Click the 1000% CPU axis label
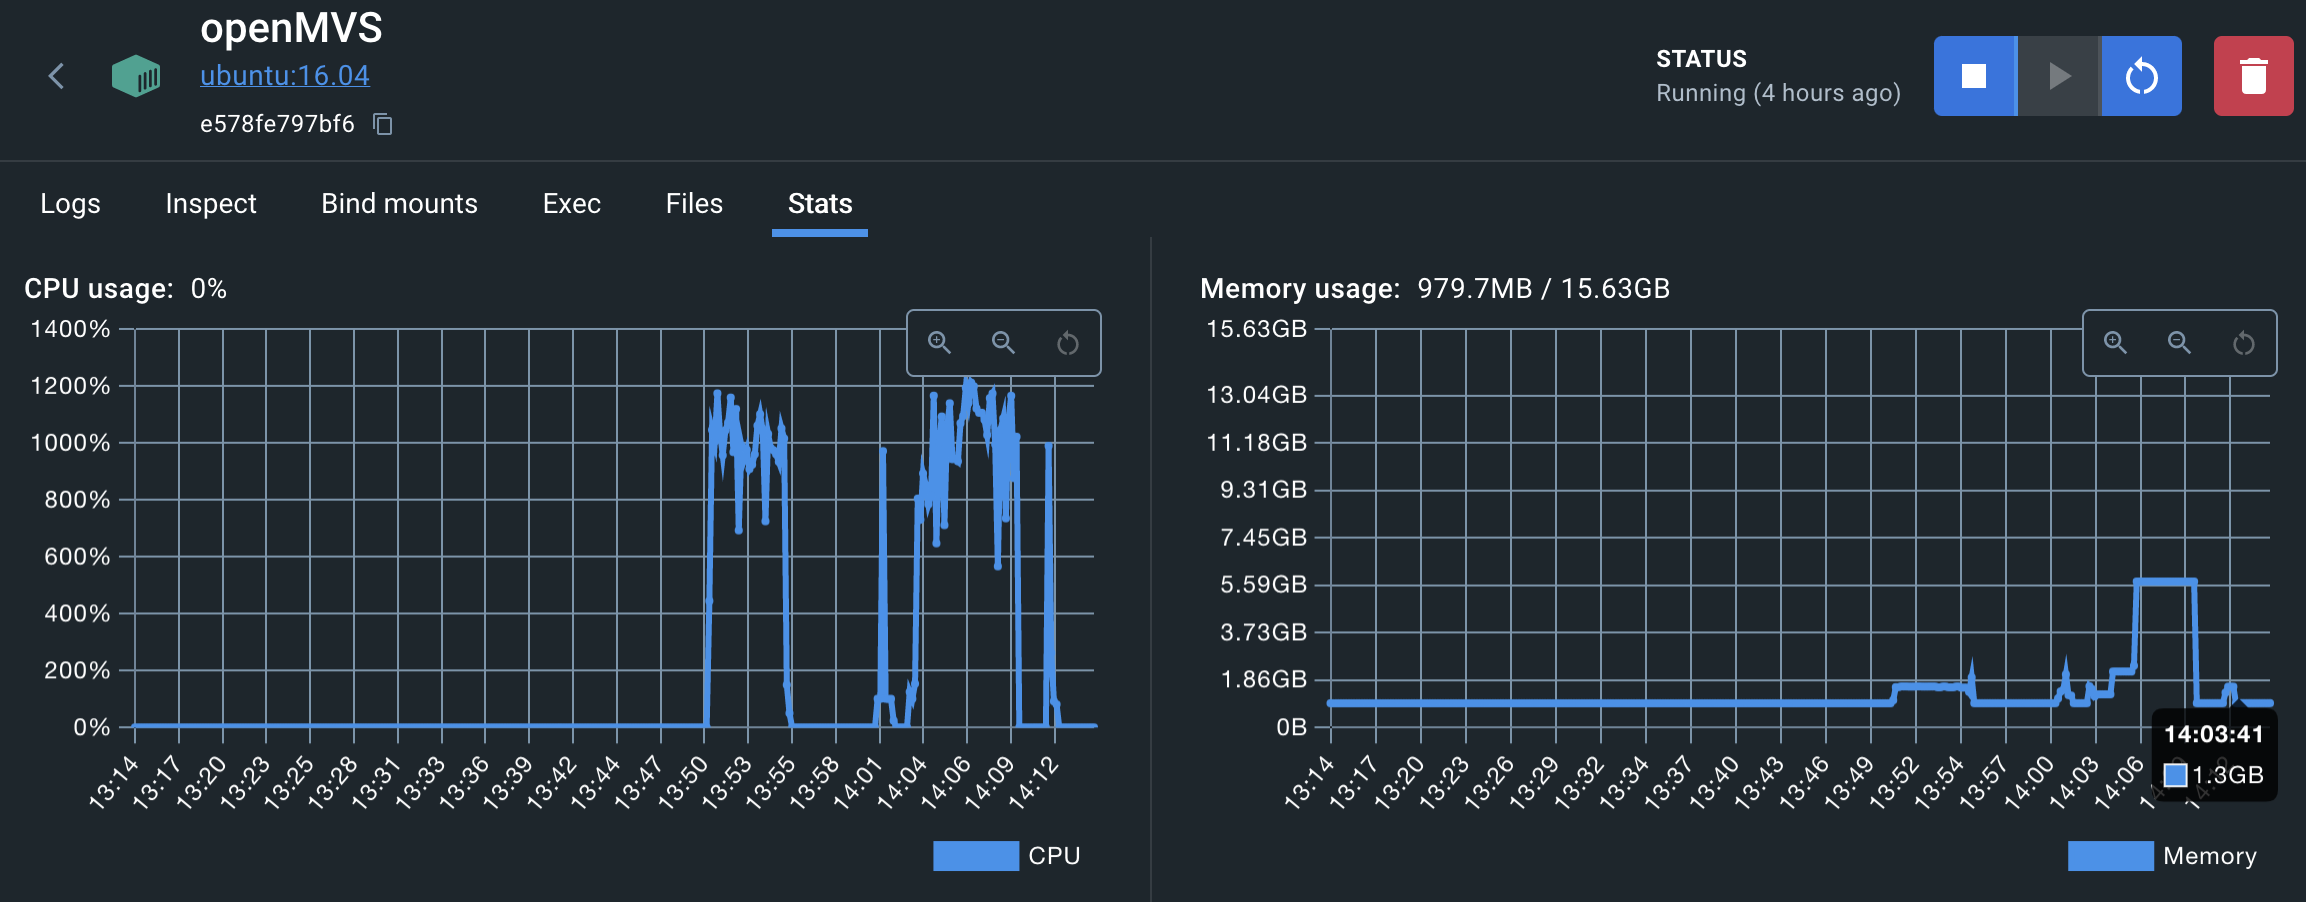Screen dimensions: 2306x902 point(70,443)
